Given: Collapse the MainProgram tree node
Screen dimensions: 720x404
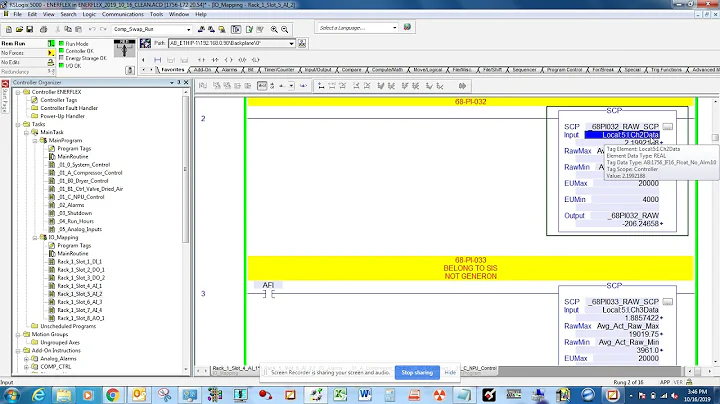Looking at the screenshot, I should click(x=34, y=140).
